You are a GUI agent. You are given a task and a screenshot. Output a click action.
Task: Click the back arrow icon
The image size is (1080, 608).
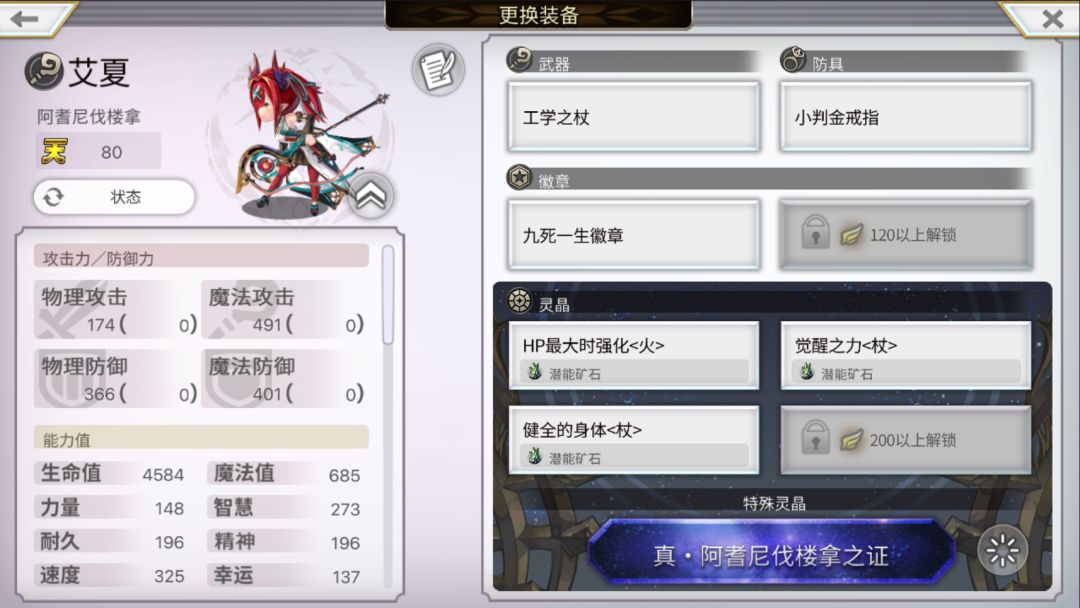(25, 19)
